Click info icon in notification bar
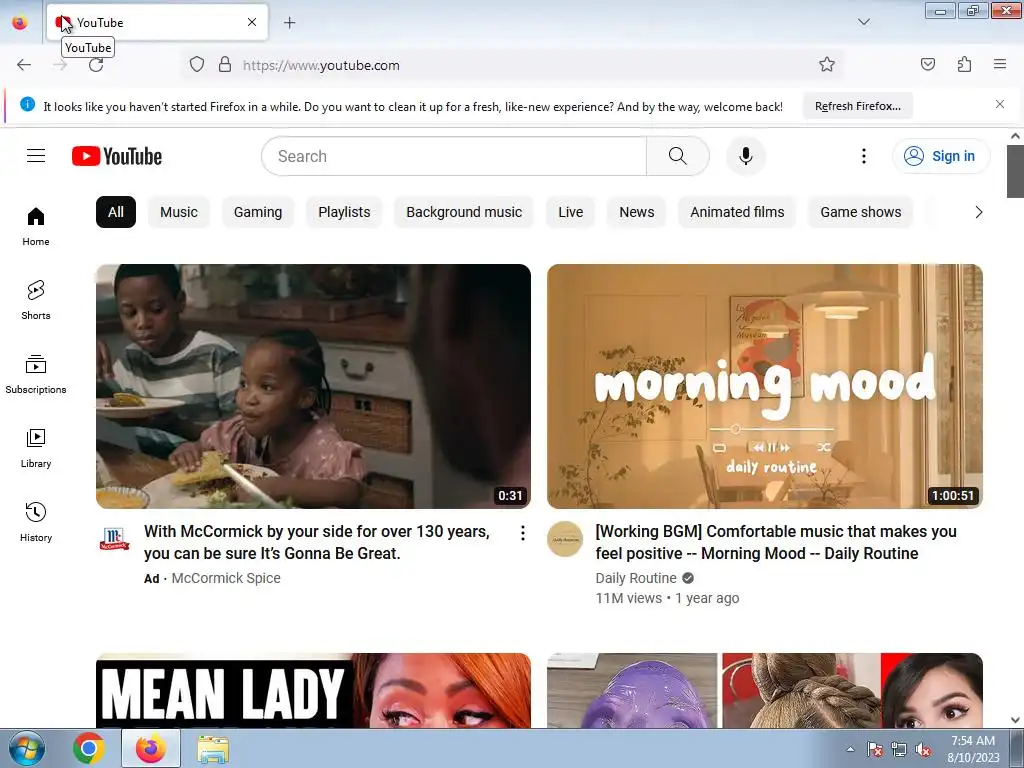Screen dimensions: 1024x768 [x=27, y=104]
